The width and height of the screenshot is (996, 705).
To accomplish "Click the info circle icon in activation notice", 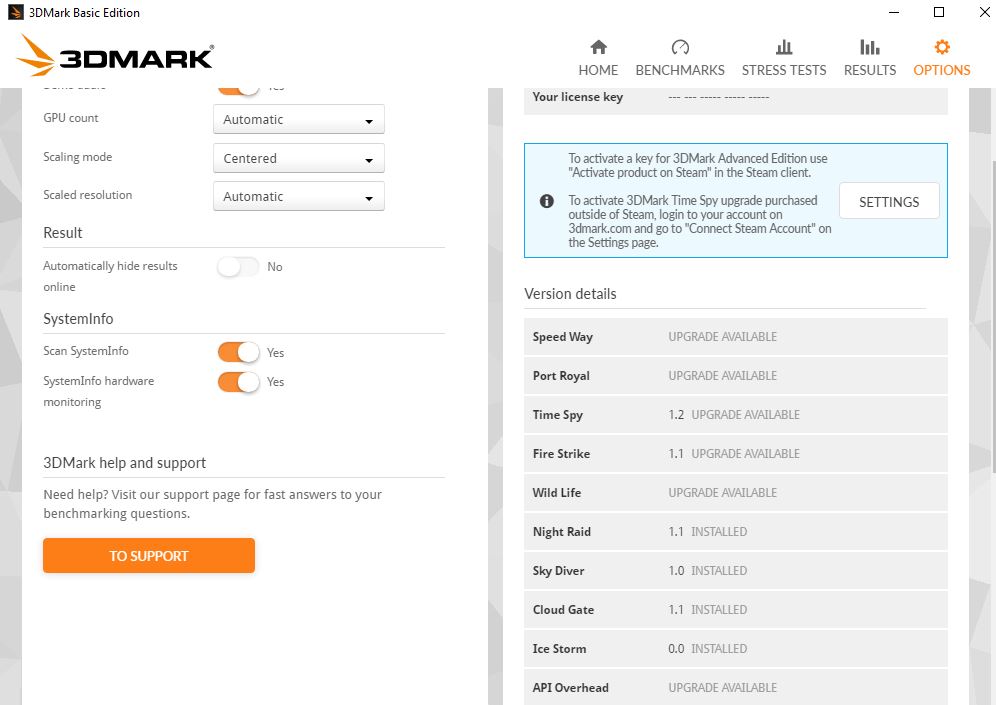I will tap(546, 201).
